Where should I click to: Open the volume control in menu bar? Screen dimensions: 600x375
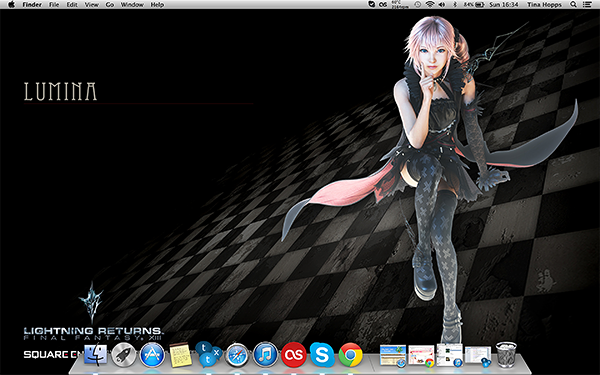pos(442,5)
